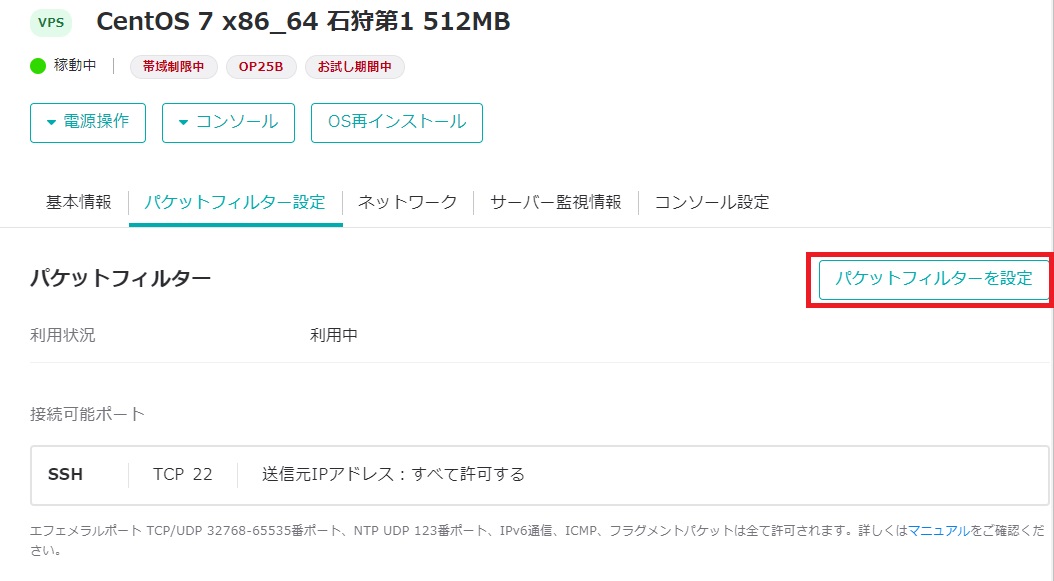Open the OS再インストール option
The width and height of the screenshot is (1054, 581).
(396, 122)
